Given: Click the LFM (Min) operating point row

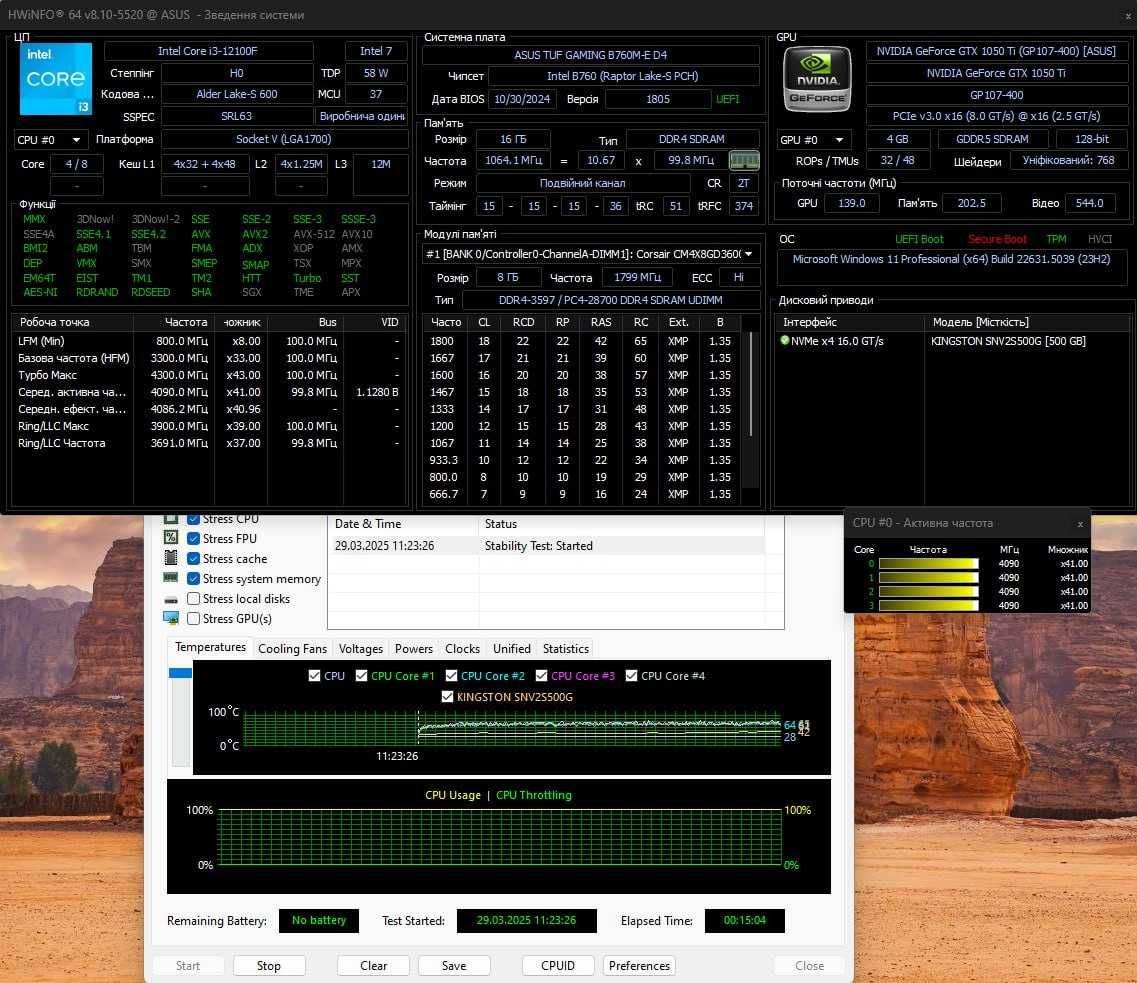Looking at the screenshot, I should (x=209, y=341).
